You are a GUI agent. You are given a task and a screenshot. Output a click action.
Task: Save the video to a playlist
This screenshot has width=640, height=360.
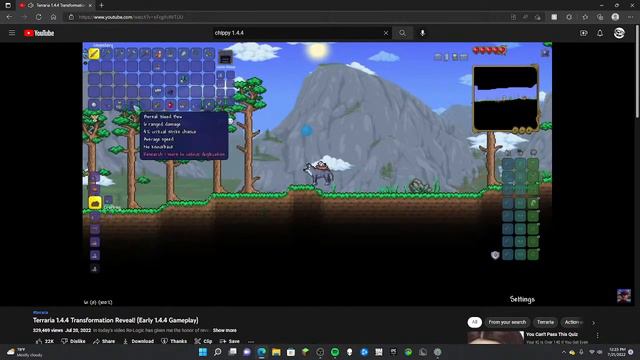tap(229, 341)
